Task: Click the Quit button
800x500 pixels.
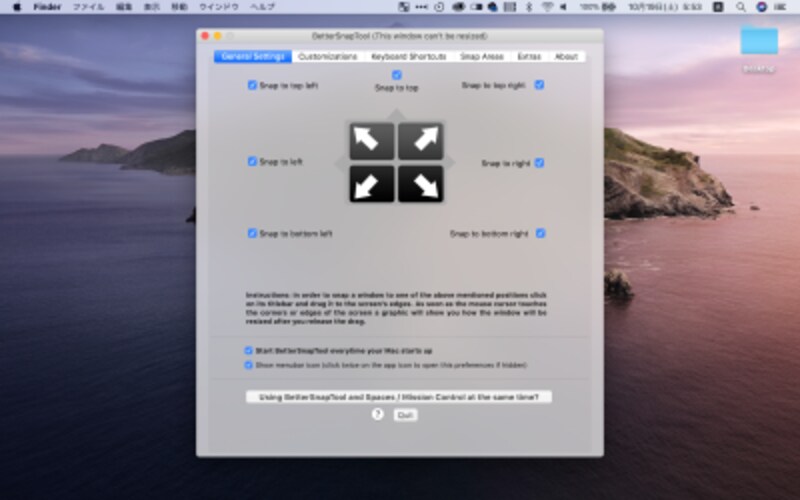Action: pyautogui.click(x=405, y=415)
